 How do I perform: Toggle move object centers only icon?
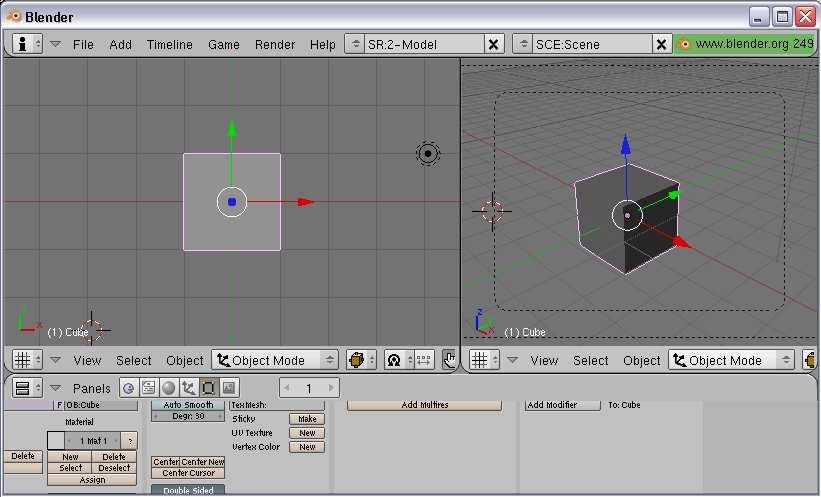424,360
